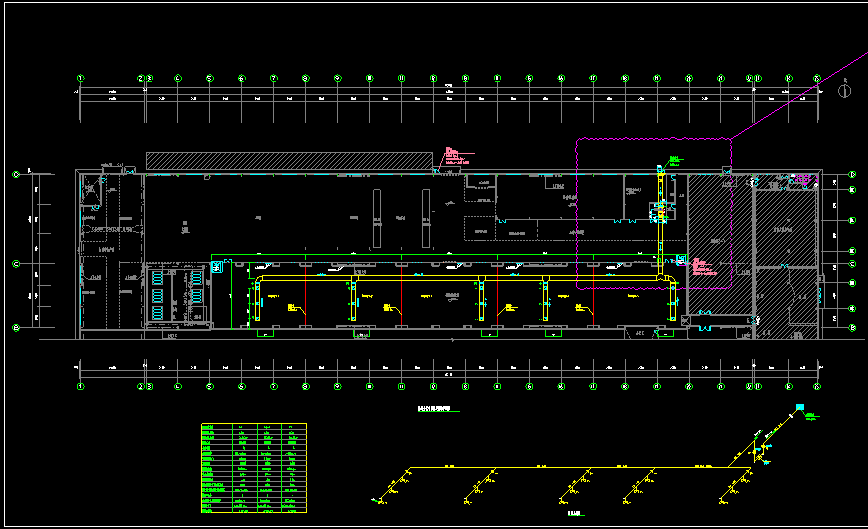Click the green leader label atop the yellow riser
The height and width of the screenshot is (529, 868).
click(x=674, y=159)
